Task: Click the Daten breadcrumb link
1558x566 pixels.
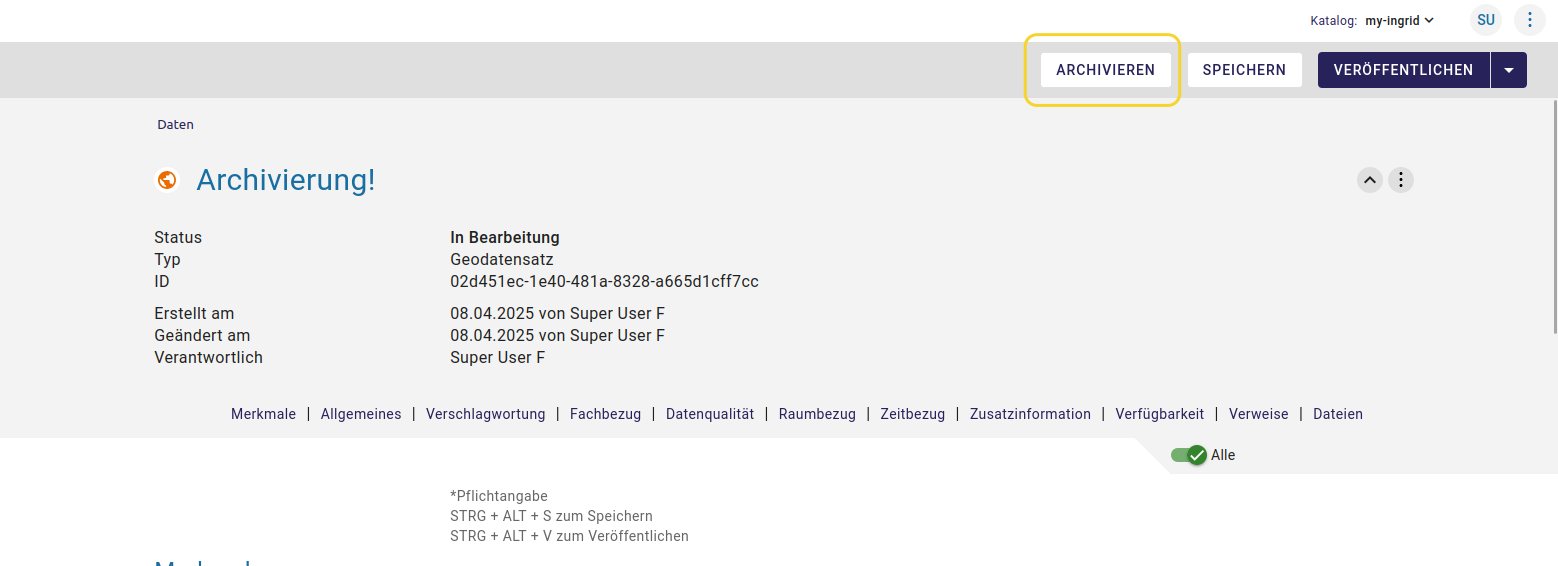Action: 175,125
